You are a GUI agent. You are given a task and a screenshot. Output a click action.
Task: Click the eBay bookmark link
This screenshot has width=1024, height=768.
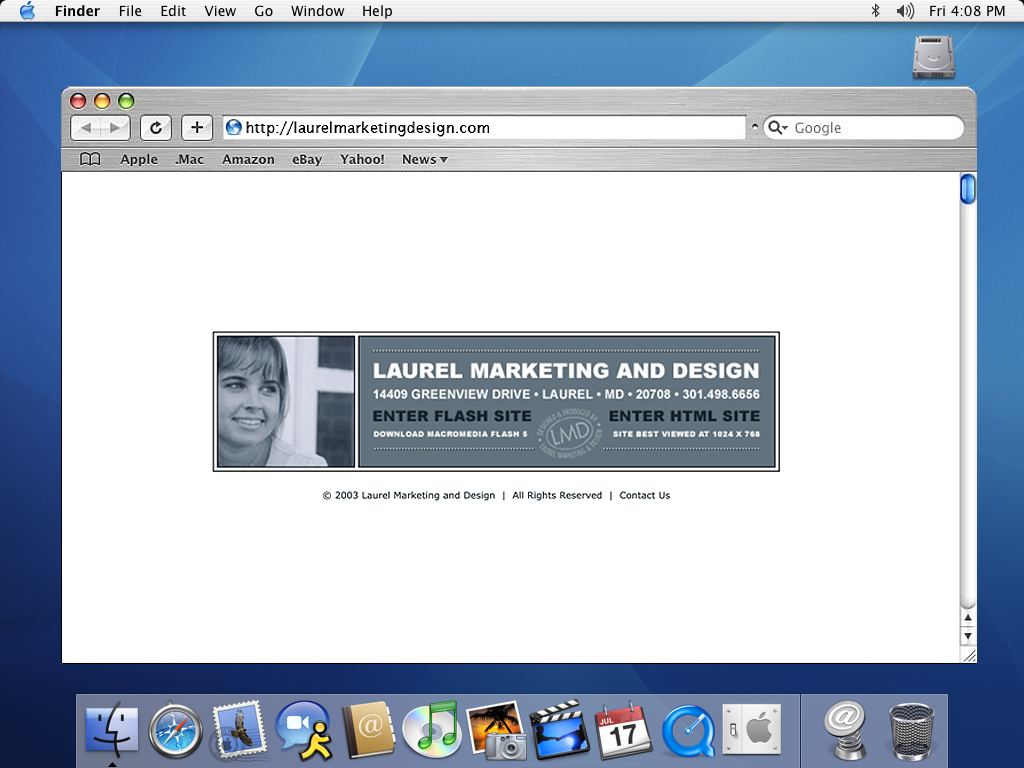(x=307, y=159)
